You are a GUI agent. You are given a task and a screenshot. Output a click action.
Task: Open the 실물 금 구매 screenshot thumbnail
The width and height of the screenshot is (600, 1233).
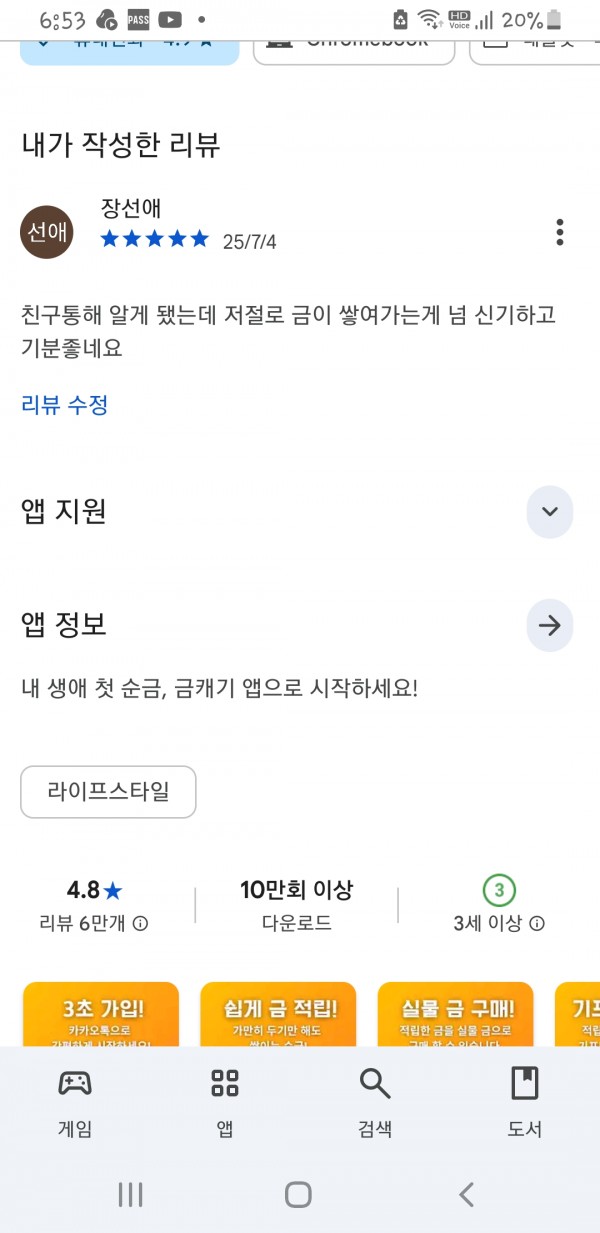pyautogui.click(x=455, y=1014)
